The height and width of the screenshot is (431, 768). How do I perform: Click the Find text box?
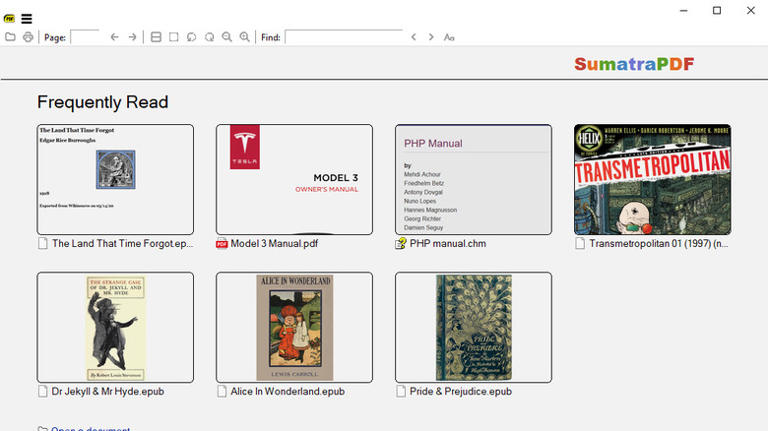click(x=343, y=37)
